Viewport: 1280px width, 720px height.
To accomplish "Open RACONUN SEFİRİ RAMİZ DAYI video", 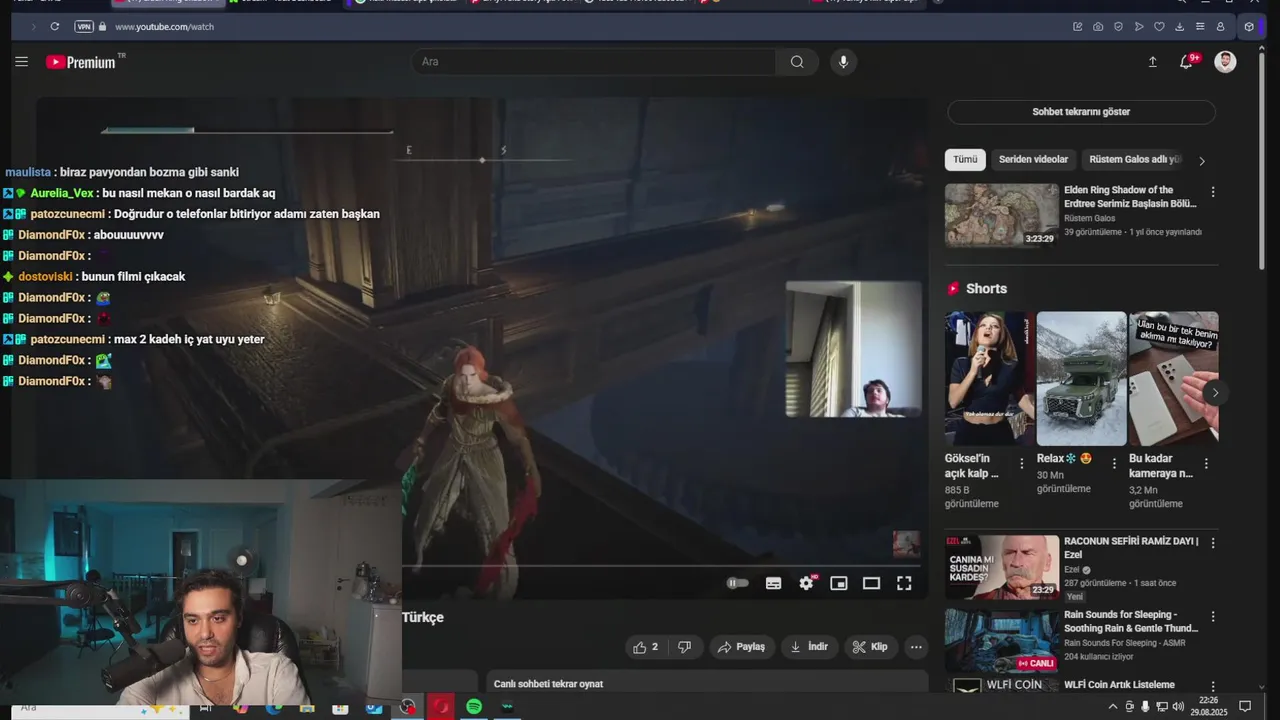I will [1001, 567].
